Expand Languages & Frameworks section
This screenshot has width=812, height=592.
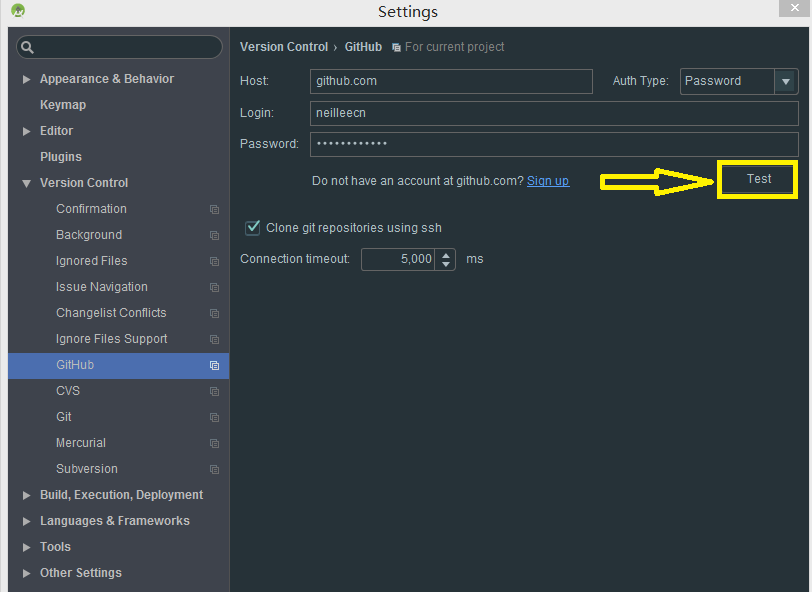click(26, 522)
